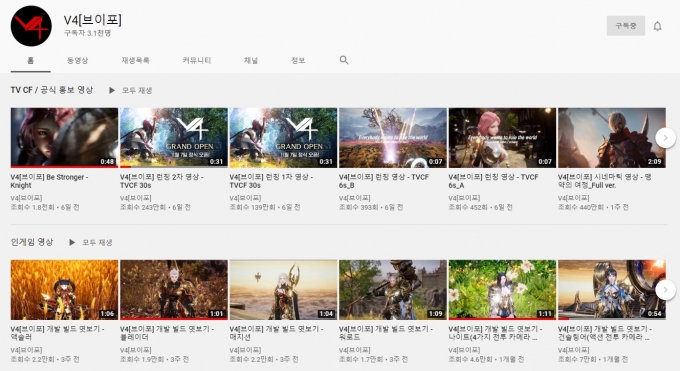Open the 정보 tab

pos(298,60)
